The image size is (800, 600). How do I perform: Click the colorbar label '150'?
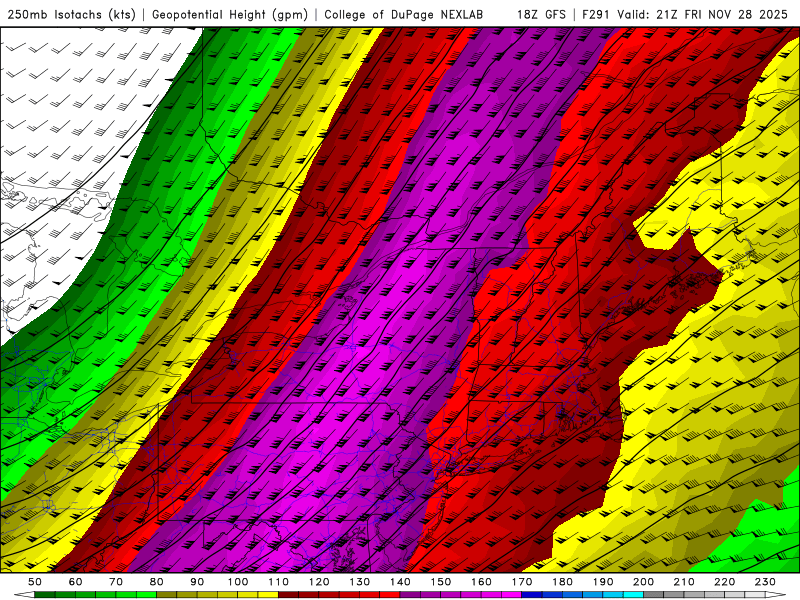click(x=441, y=582)
